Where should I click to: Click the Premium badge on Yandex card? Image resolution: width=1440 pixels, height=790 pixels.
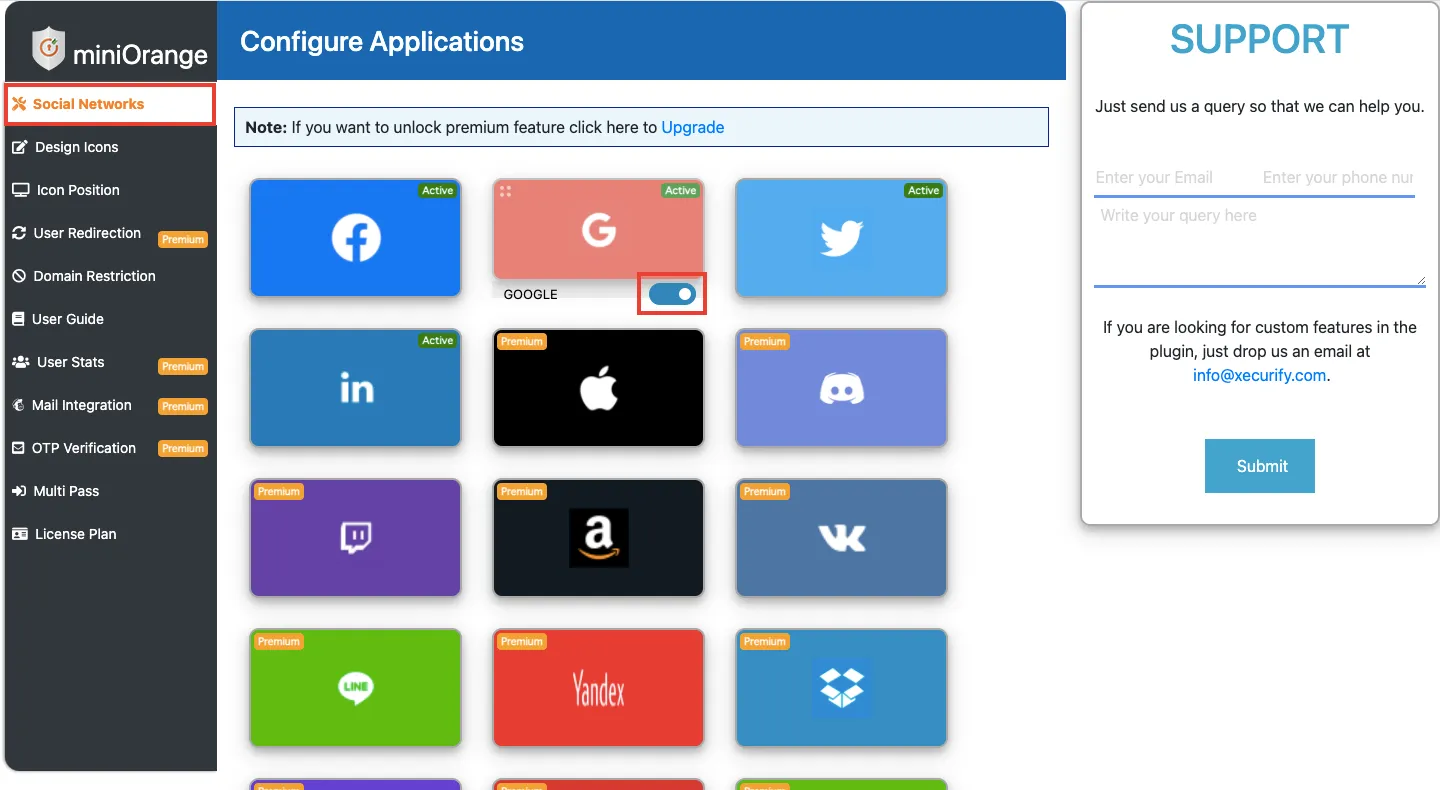[521, 641]
